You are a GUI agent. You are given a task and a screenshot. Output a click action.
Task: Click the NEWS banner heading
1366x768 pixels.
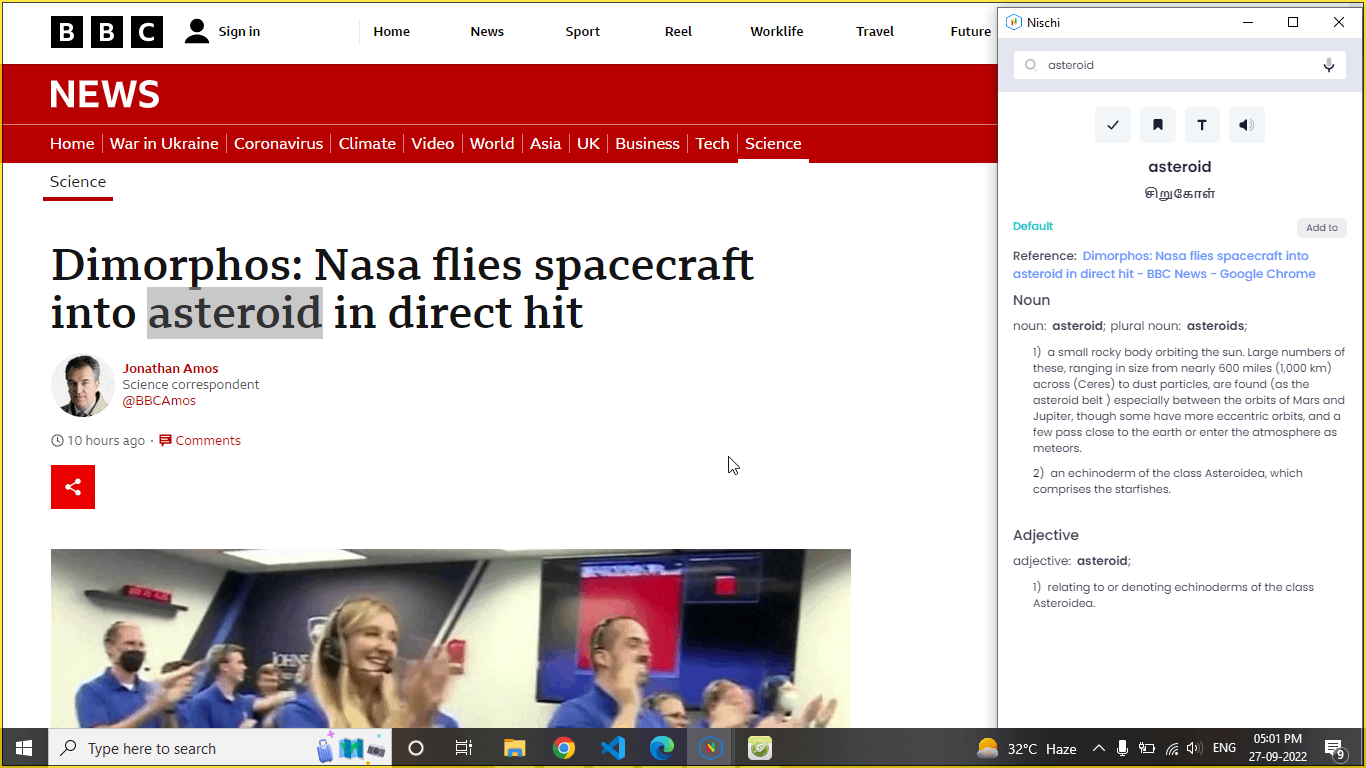tap(105, 95)
